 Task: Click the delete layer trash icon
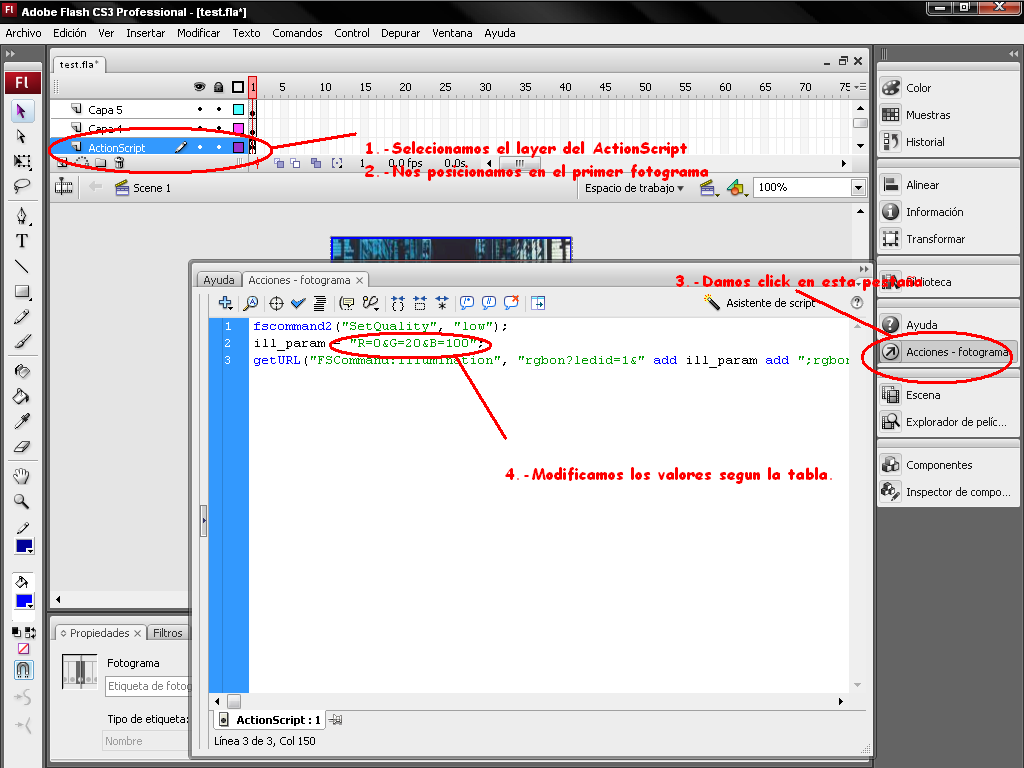[x=119, y=163]
